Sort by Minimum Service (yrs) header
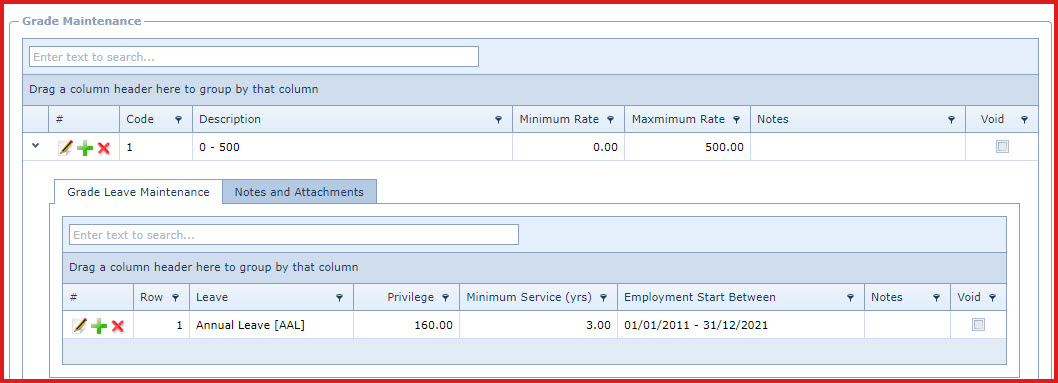This screenshot has height=383, width=1058. [529, 297]
